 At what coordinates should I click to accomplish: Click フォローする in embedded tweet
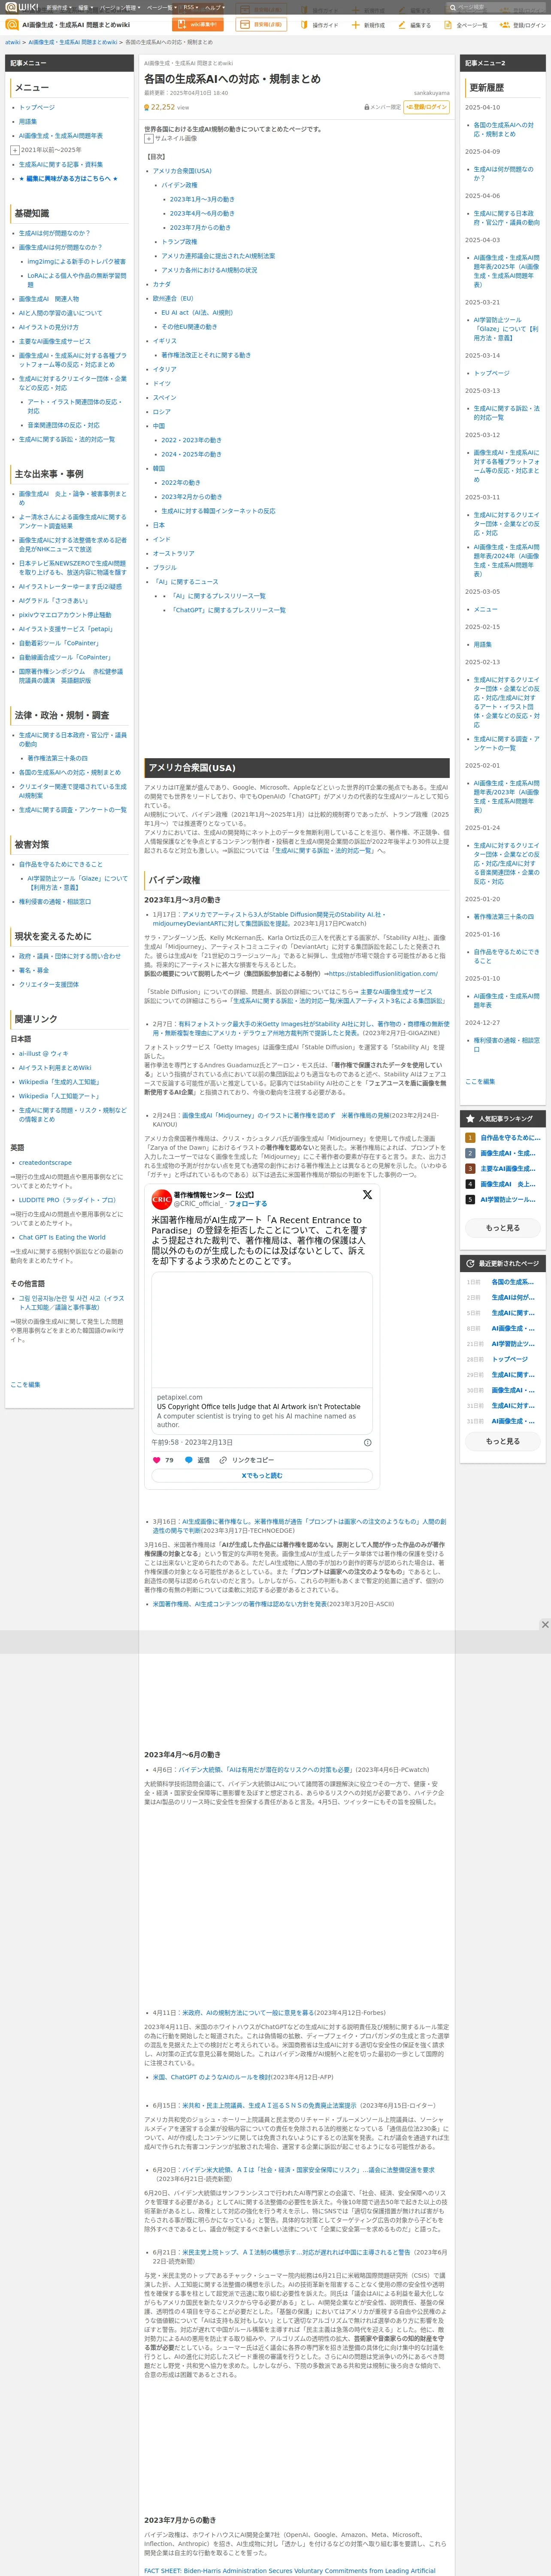[248, 1204]
